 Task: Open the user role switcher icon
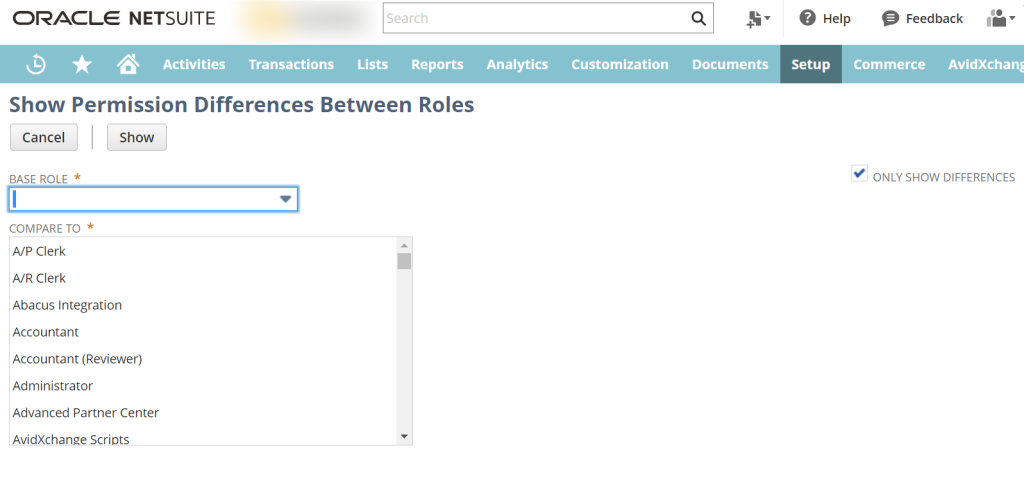pyautogui.click(x=997, y=18)
